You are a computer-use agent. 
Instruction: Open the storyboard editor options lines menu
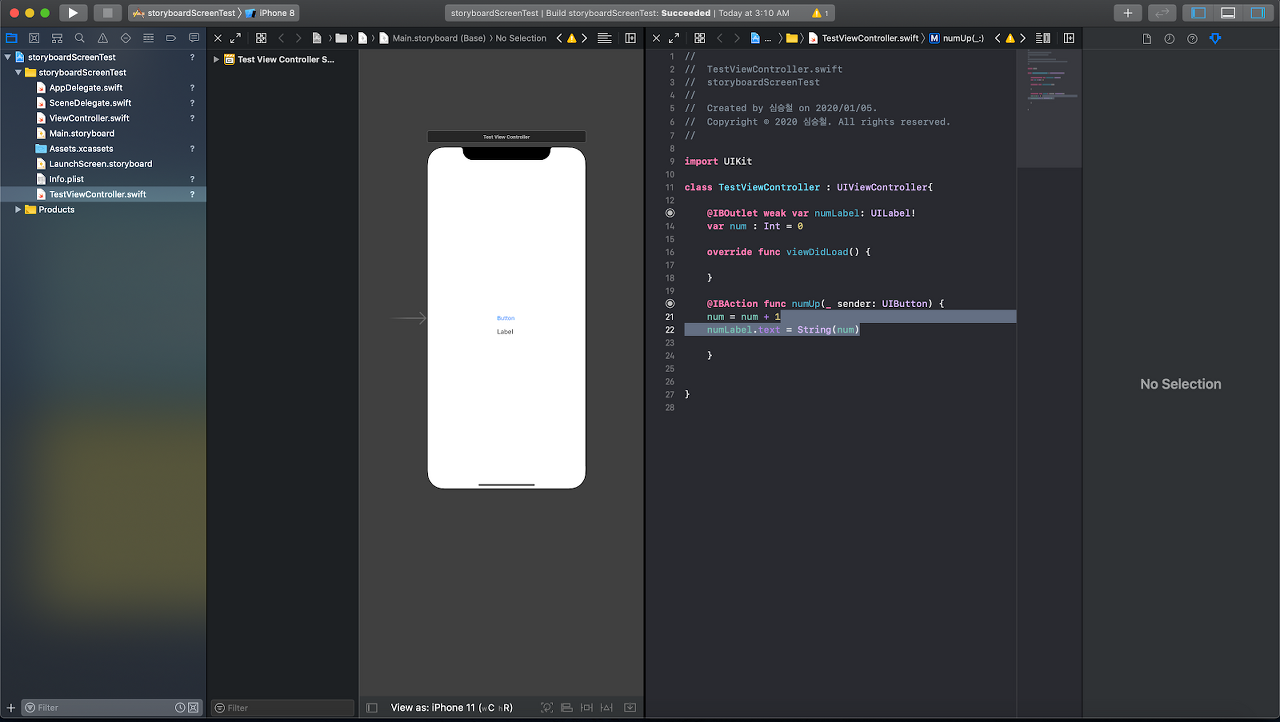click(x=605, y=38)
